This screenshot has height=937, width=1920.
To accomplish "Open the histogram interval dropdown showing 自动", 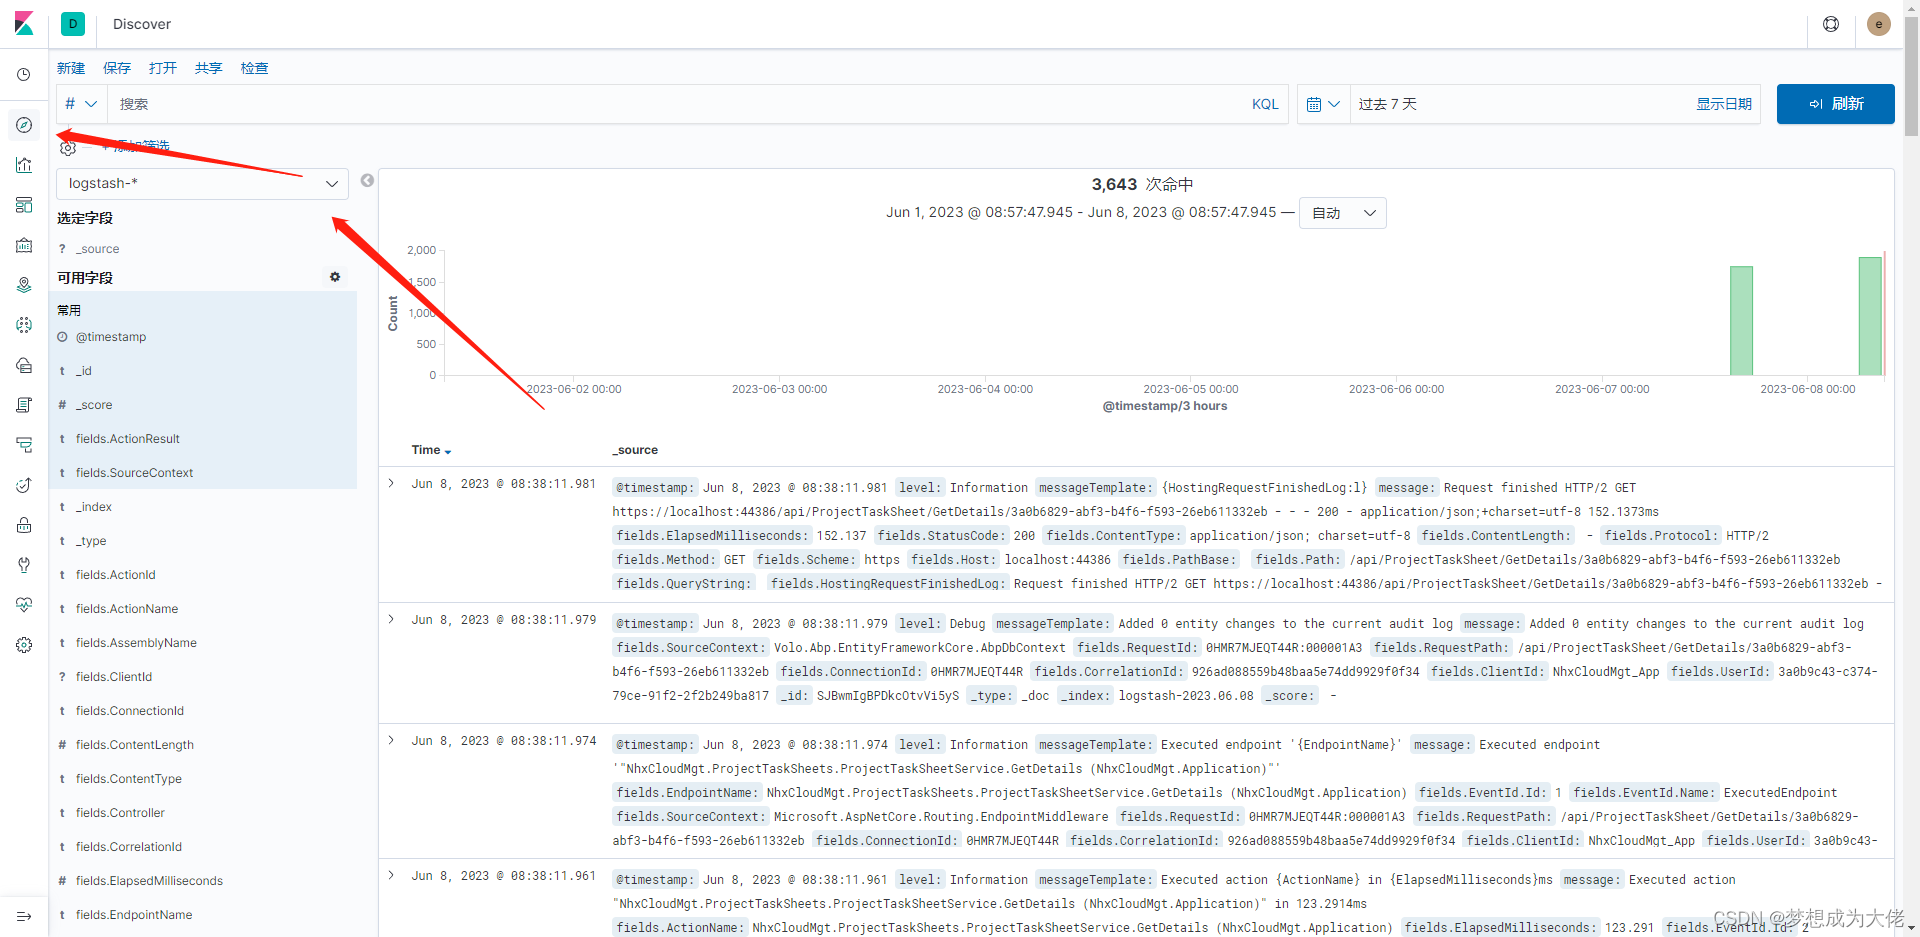I will [1342, 212].
